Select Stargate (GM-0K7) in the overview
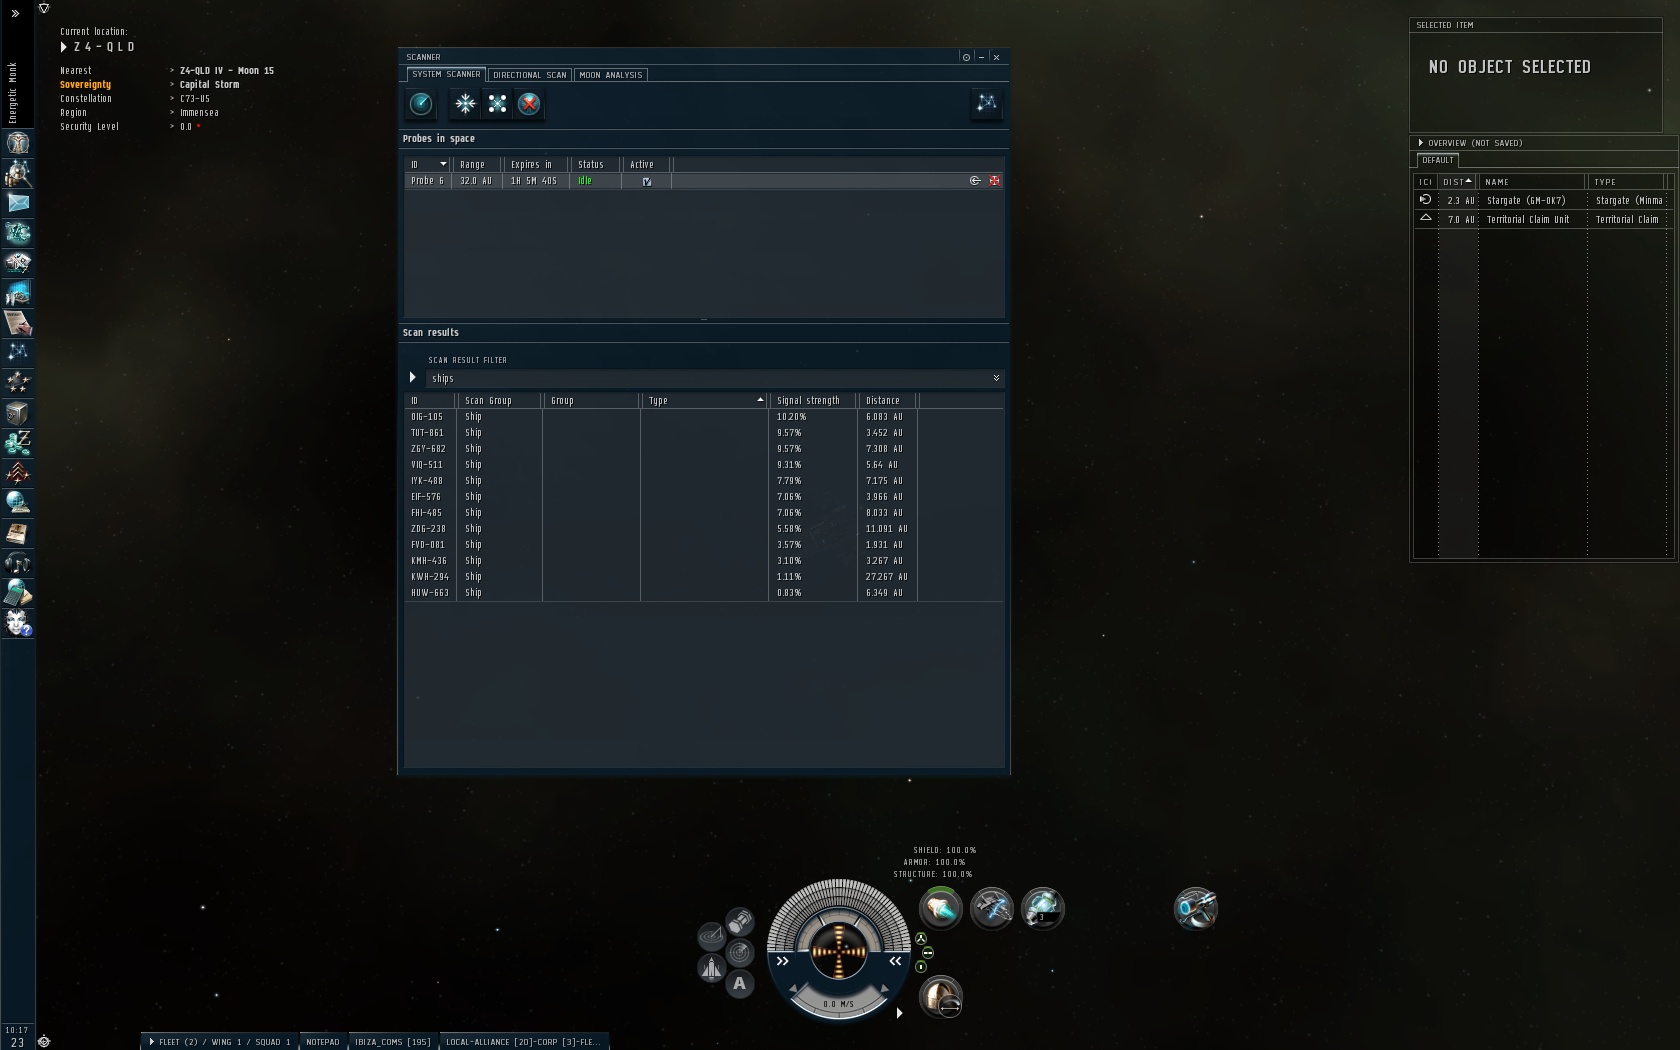 tap(1541, 201)
